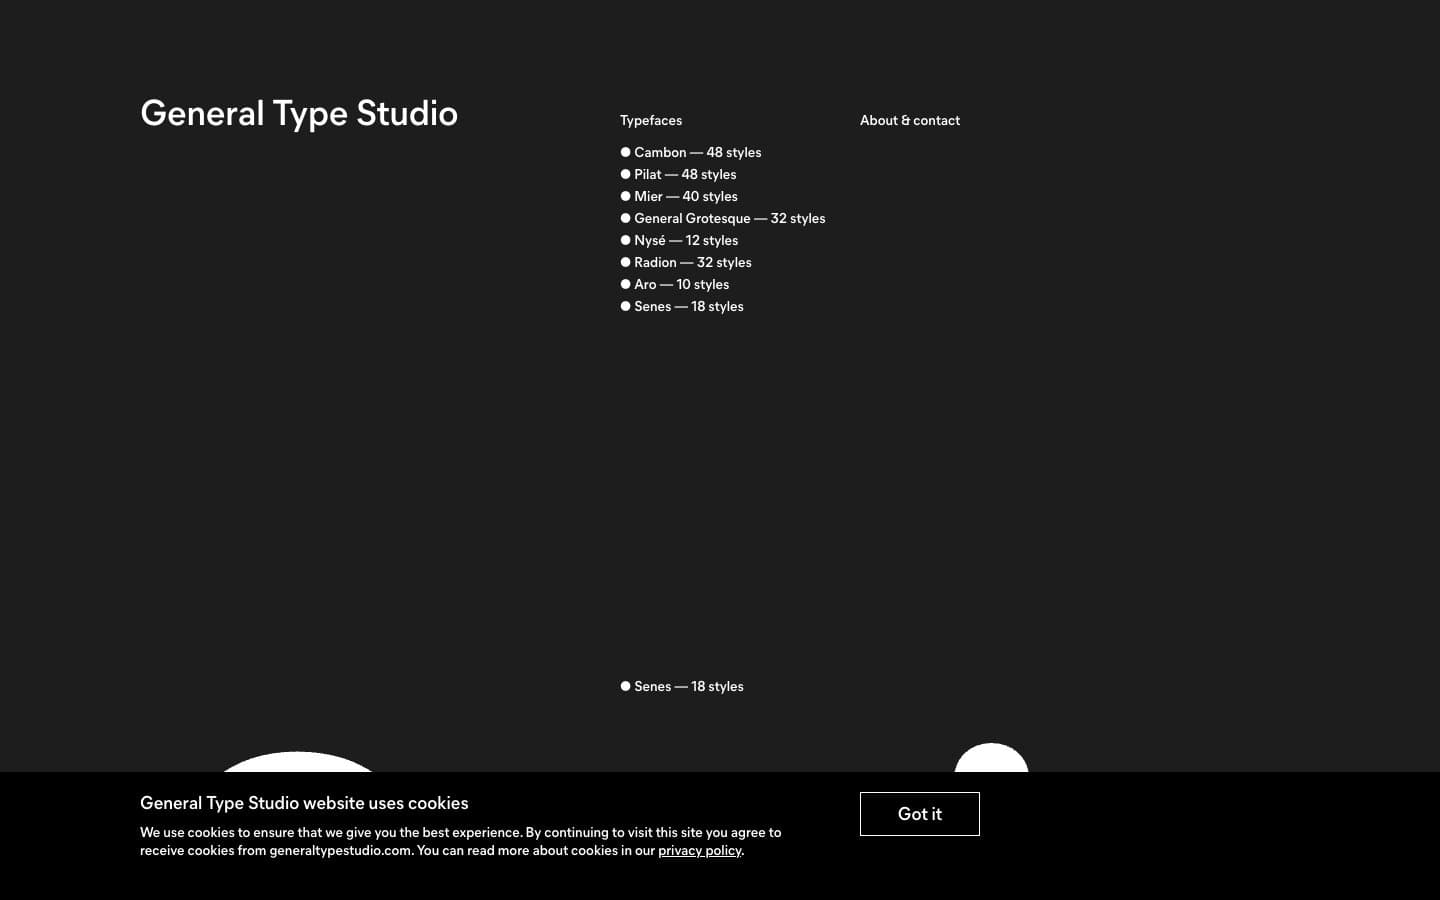The width and height of the screenshot is (1440, 900).
Task: Click the lower Senes — 18 styles entry
Action: click(690, 687)
